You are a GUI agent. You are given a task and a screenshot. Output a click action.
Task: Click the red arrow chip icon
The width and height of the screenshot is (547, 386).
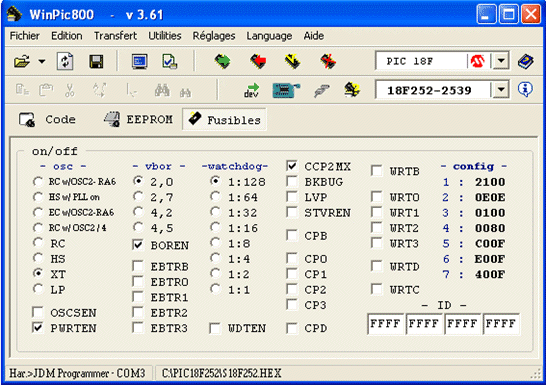[258, 62]
